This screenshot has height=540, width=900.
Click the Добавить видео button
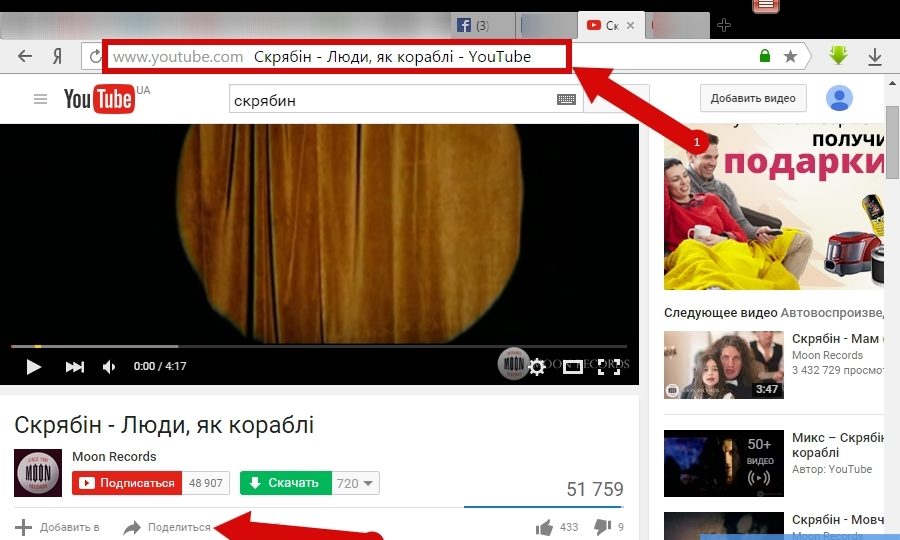tap(753, 98)
